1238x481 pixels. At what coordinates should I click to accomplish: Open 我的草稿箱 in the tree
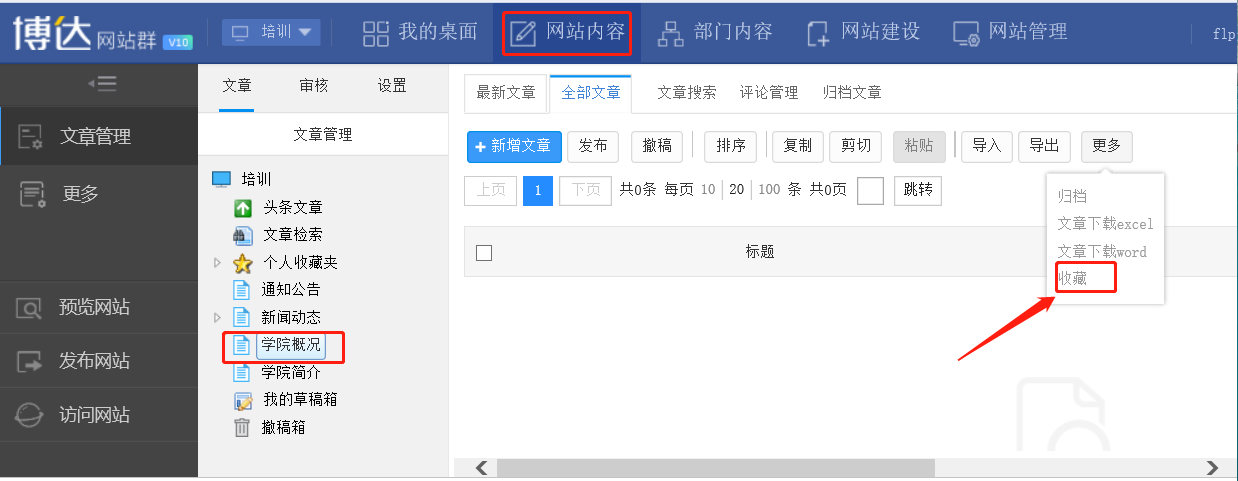click(x=300, y=400)
